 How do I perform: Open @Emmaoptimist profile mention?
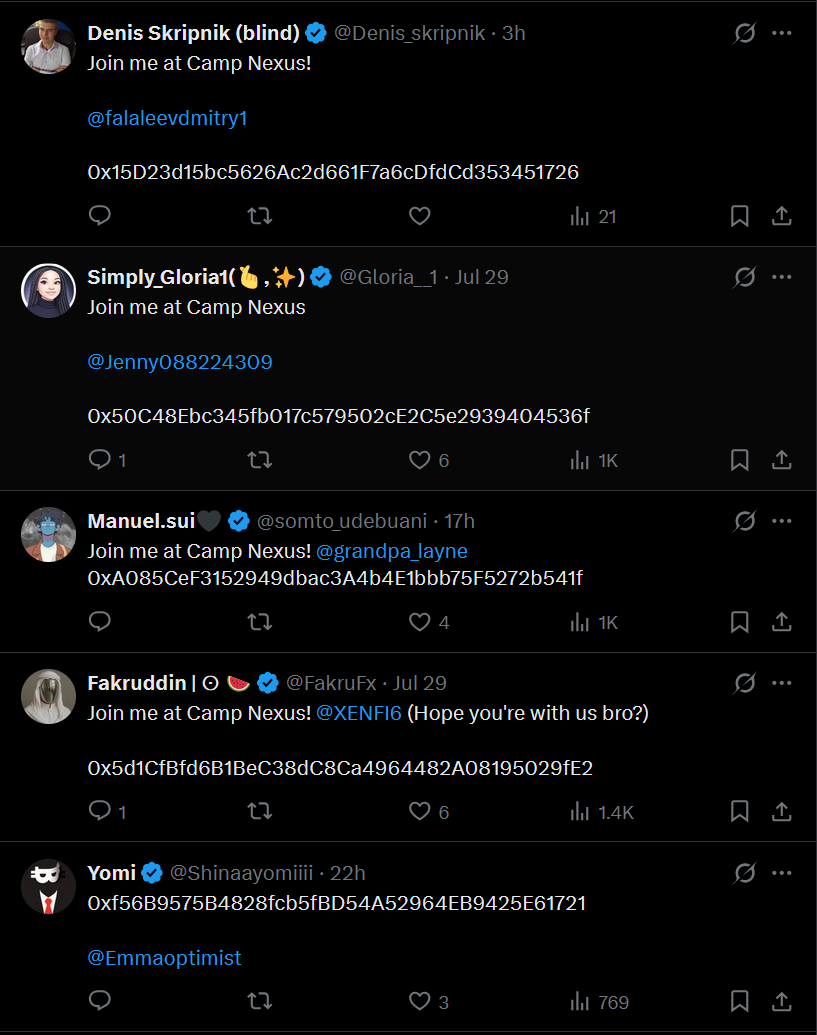(x=164, y=958)
